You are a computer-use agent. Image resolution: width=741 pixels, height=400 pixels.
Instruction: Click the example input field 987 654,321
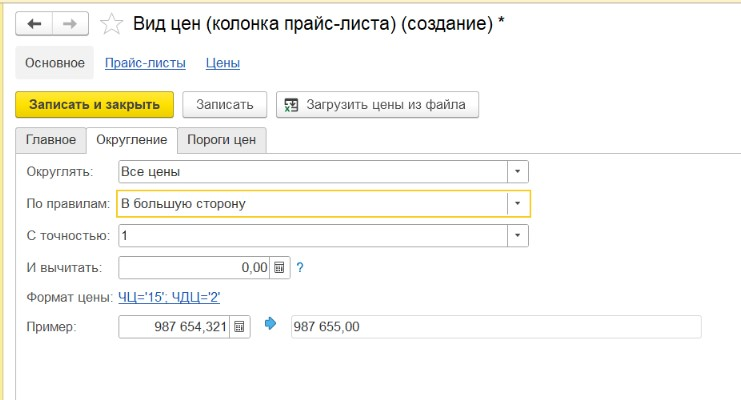174,327
